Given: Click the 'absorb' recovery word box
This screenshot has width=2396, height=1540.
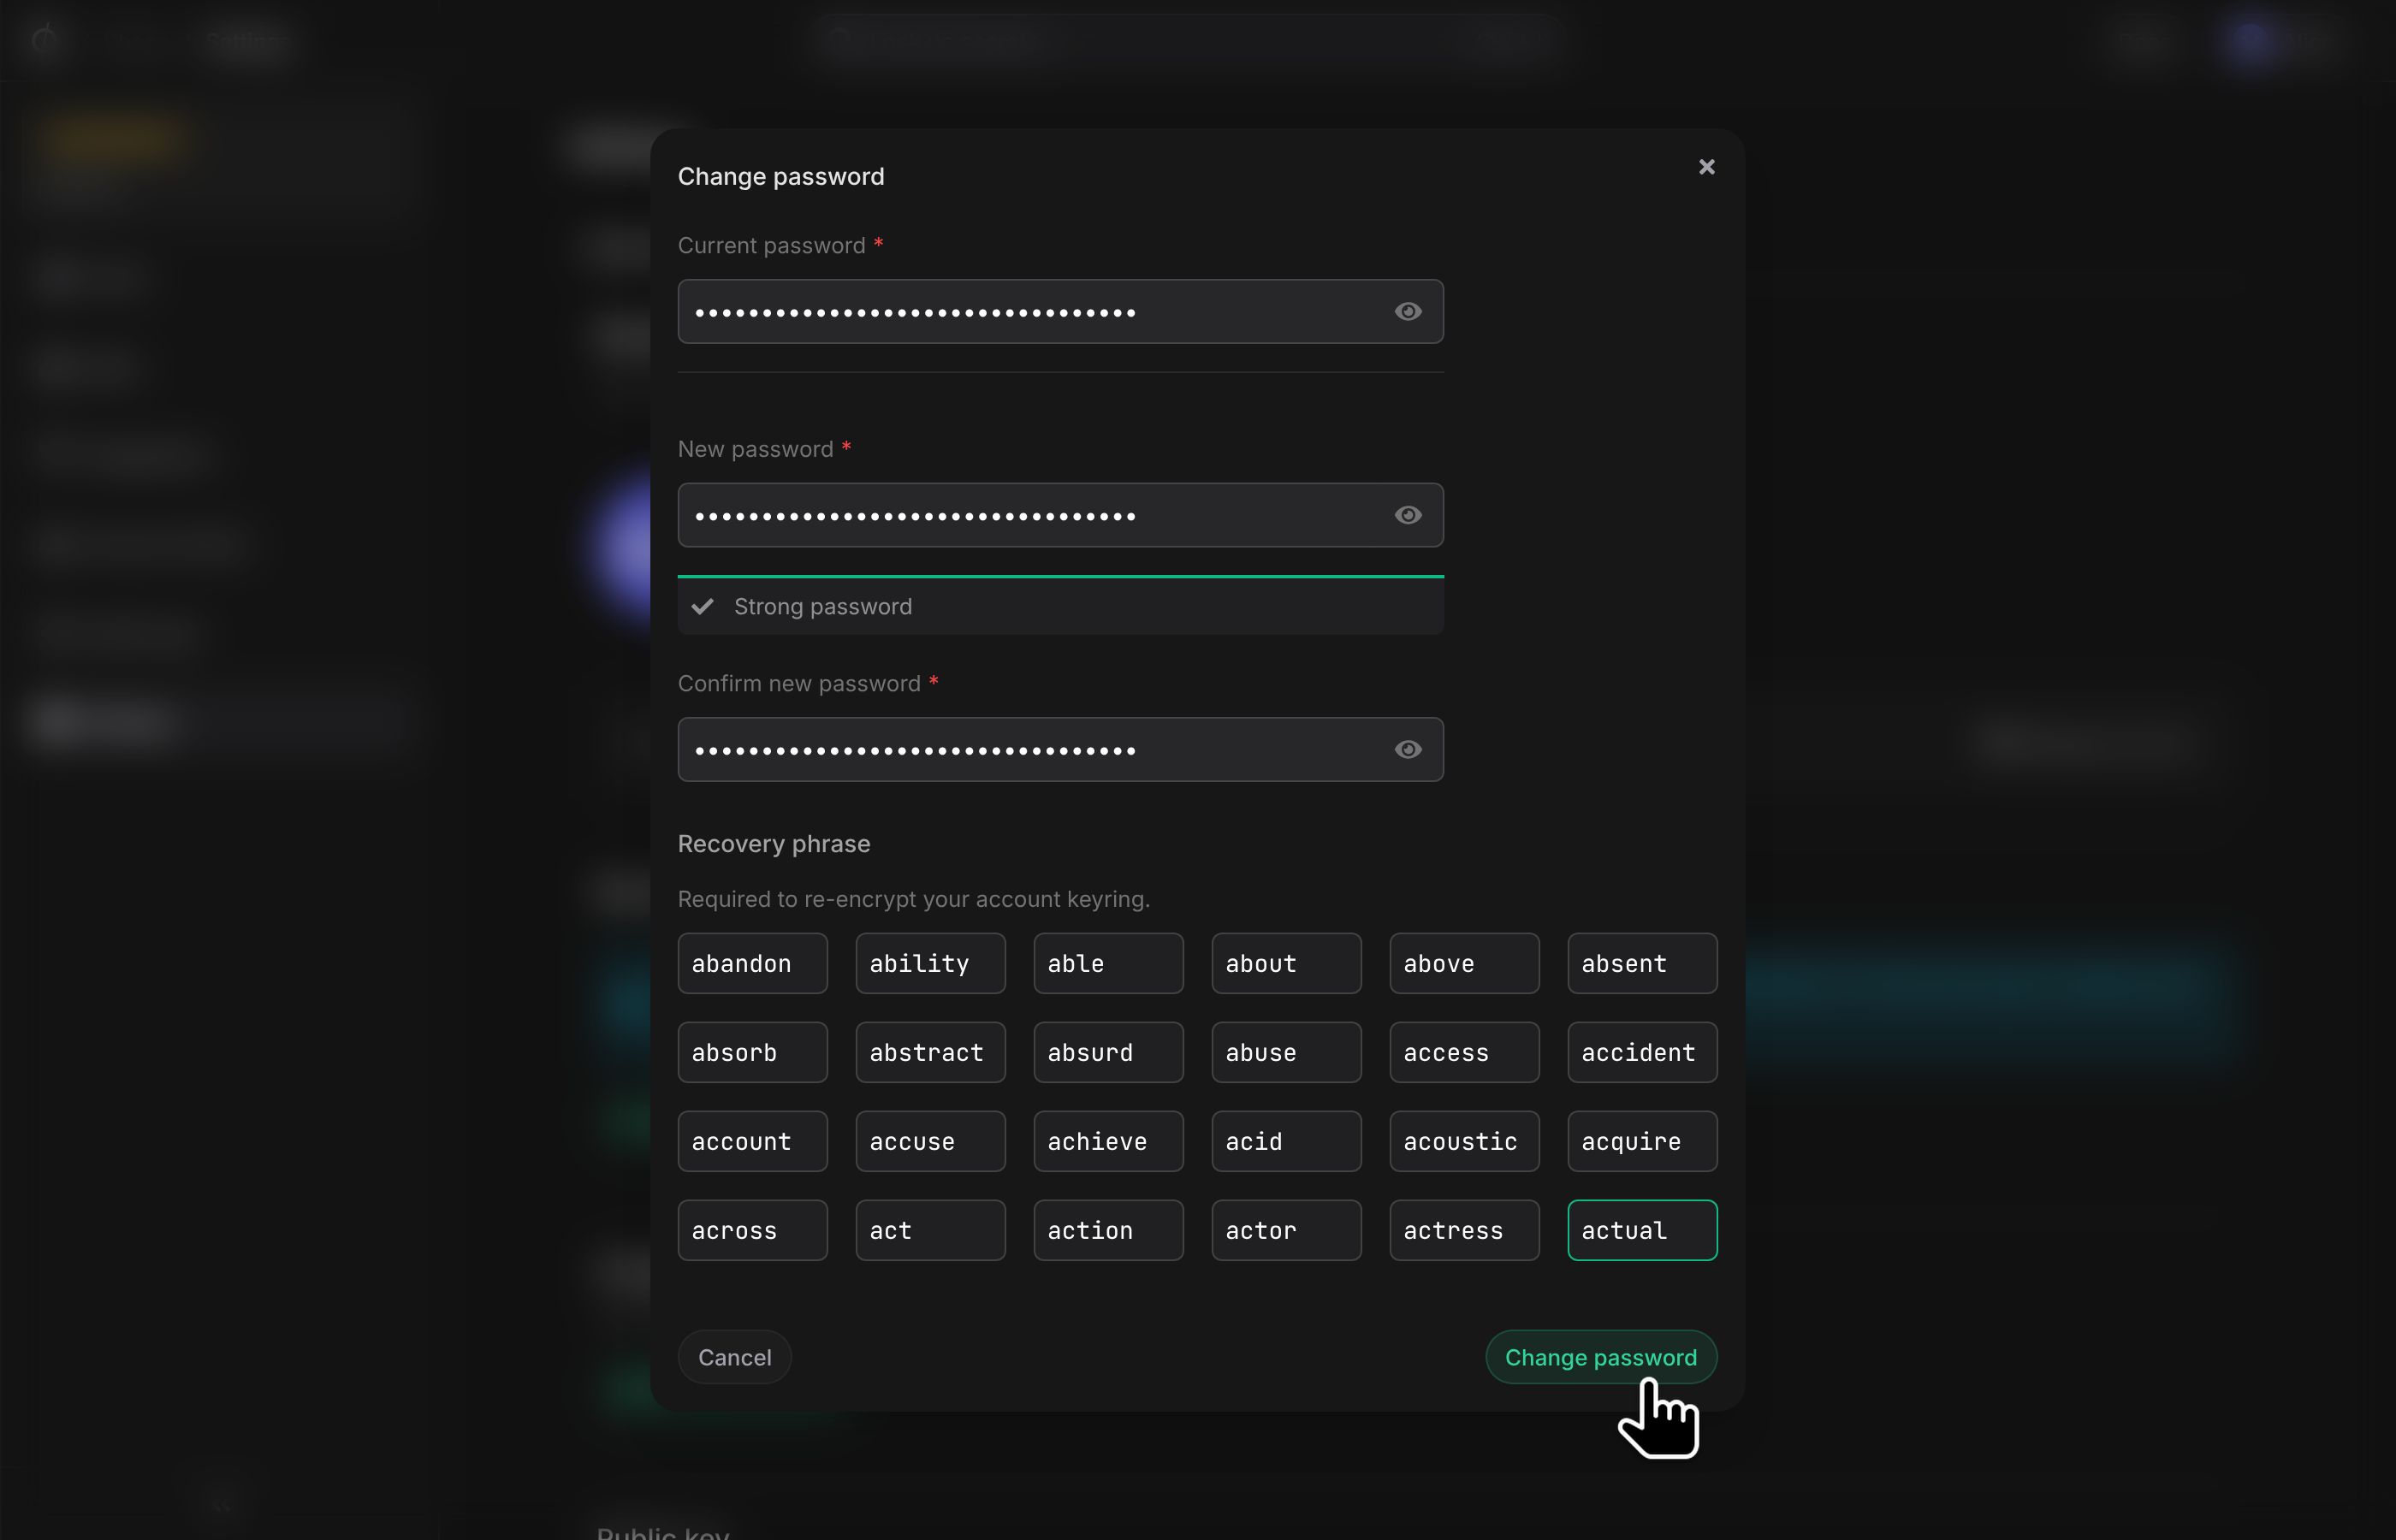Looking at the screenshot, I should pos(752,1052).
